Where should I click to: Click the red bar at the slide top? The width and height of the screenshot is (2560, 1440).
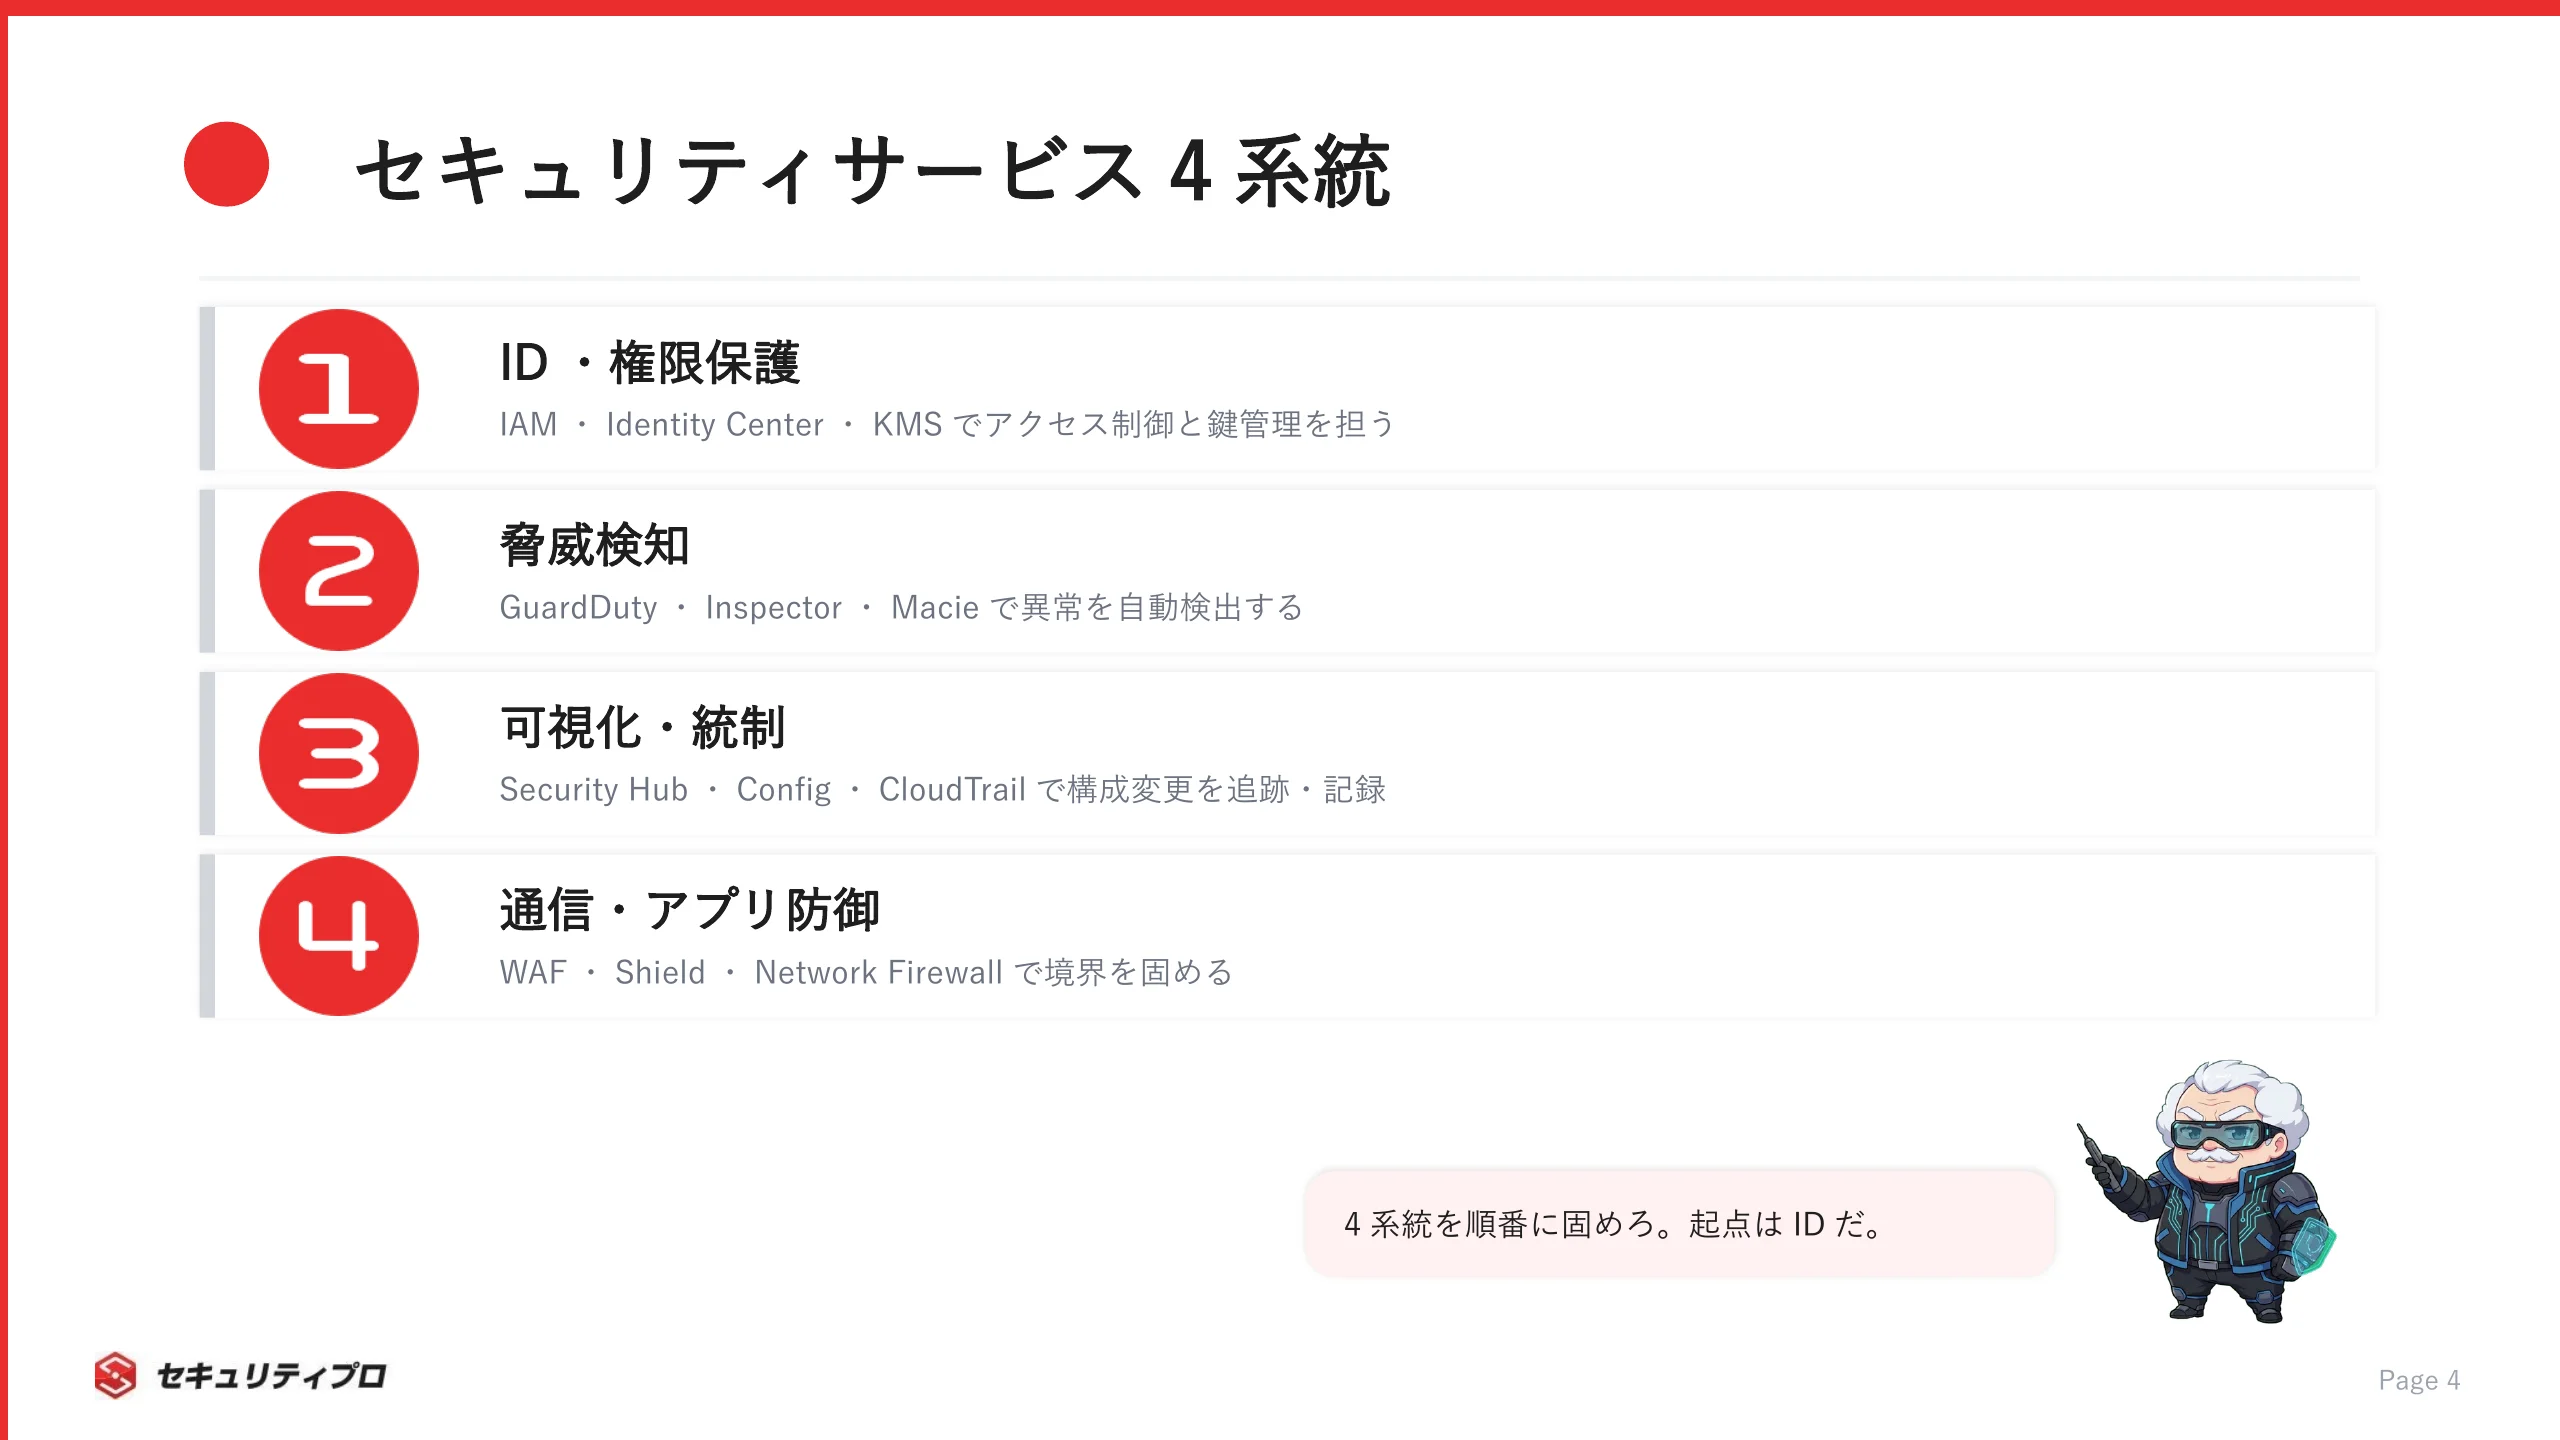(1280, 8)
